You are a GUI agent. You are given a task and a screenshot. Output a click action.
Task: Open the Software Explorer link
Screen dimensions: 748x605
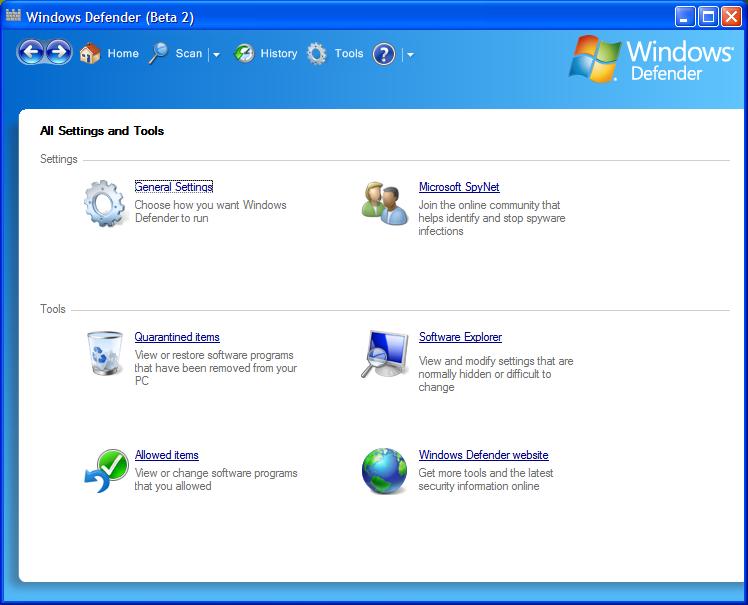click(460, 337)
